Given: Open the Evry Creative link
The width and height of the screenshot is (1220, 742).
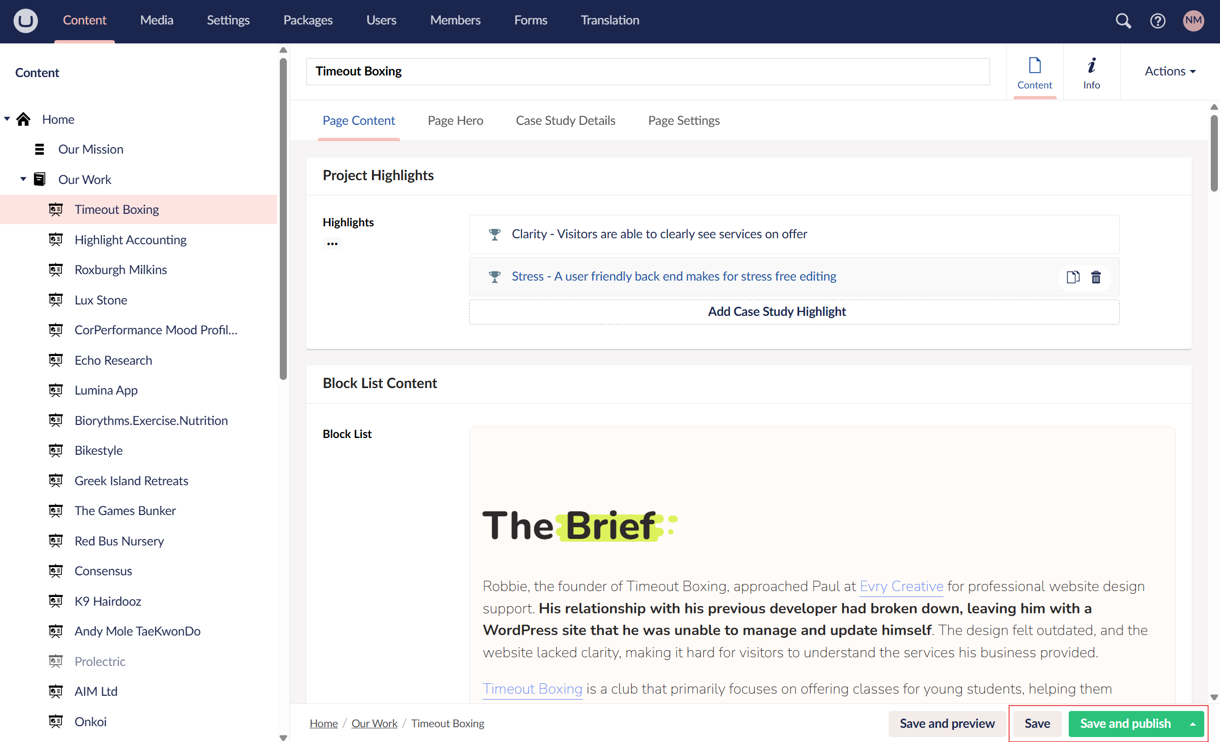Looking at the screenshot, I should coord(901,587).
